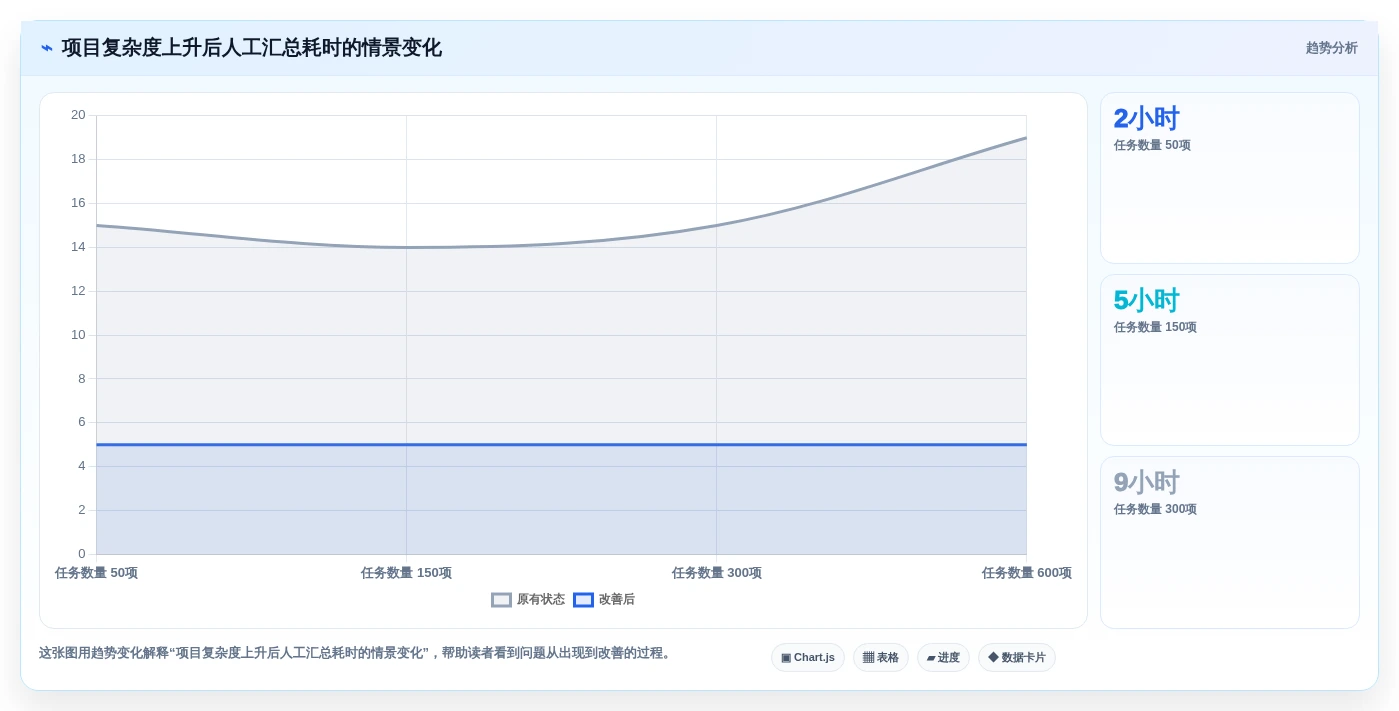Click x-axis label 任务数量 150项

406,573
